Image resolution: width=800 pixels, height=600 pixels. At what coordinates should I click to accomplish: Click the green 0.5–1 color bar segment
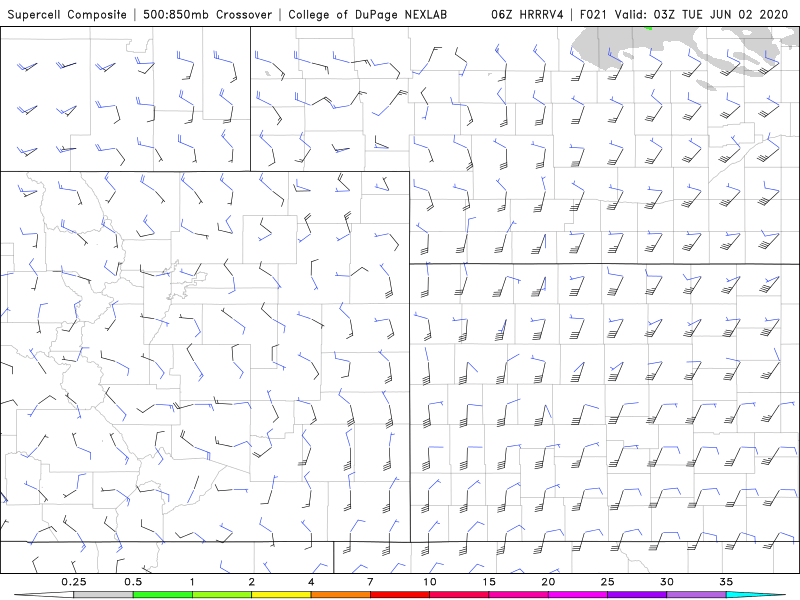tap(163, 595)
